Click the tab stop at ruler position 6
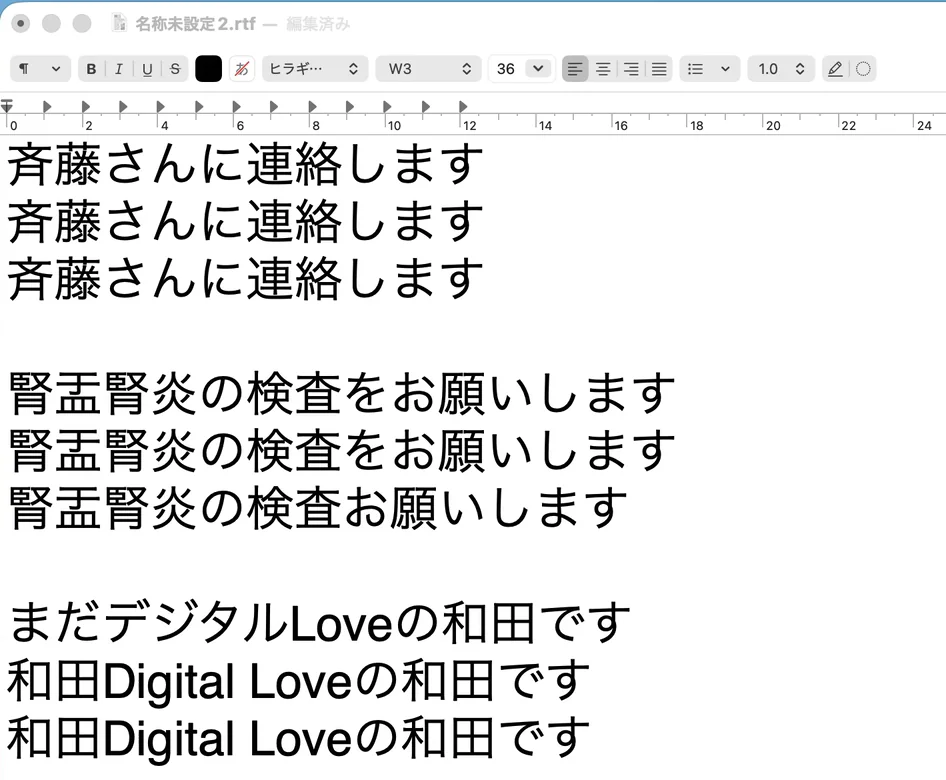The height and width of the screenshot is (780, 946). click(x=236, y=107)
